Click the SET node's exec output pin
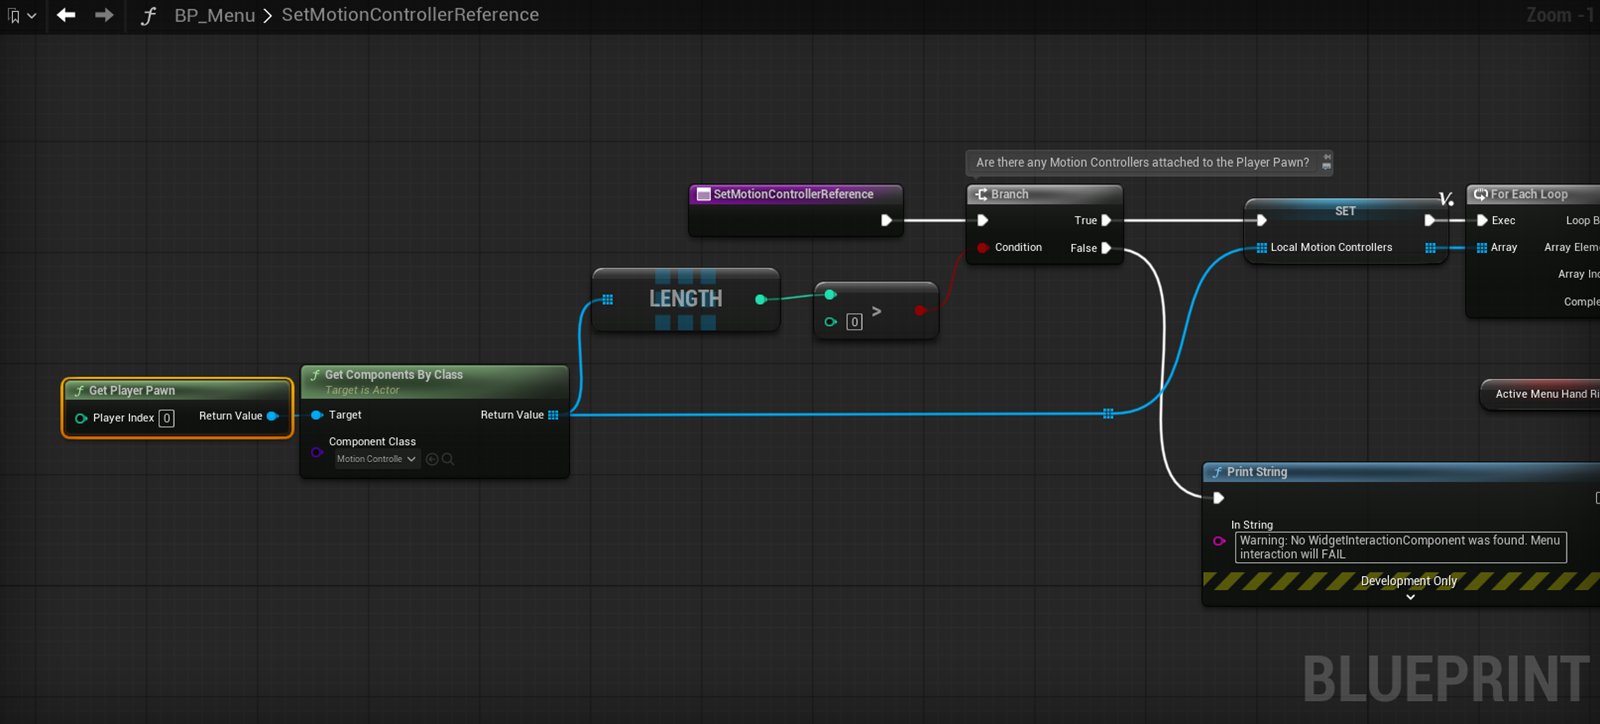Screen dimensions: 1600x724 tap(1430, 220)
